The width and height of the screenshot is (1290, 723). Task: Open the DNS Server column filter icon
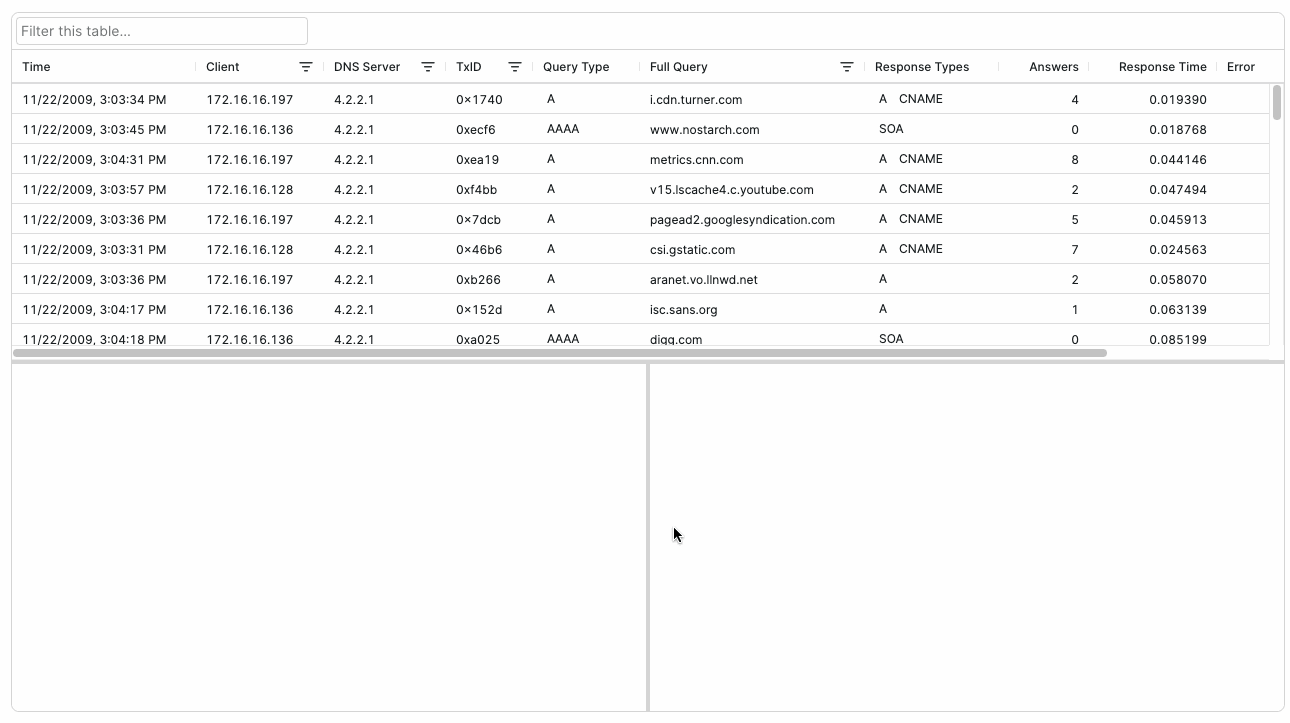pos(428,67)
